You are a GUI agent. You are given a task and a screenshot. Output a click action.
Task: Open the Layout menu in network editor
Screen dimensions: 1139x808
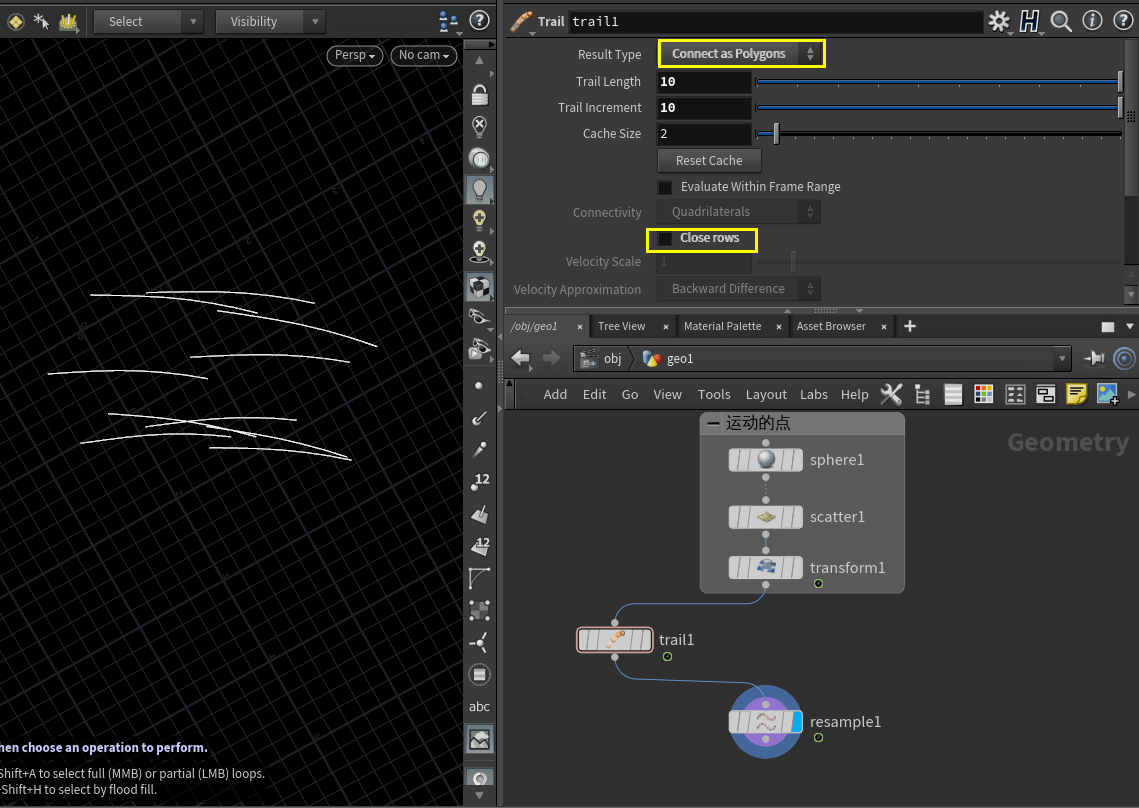pyautogui.click(x=766, y=395)
